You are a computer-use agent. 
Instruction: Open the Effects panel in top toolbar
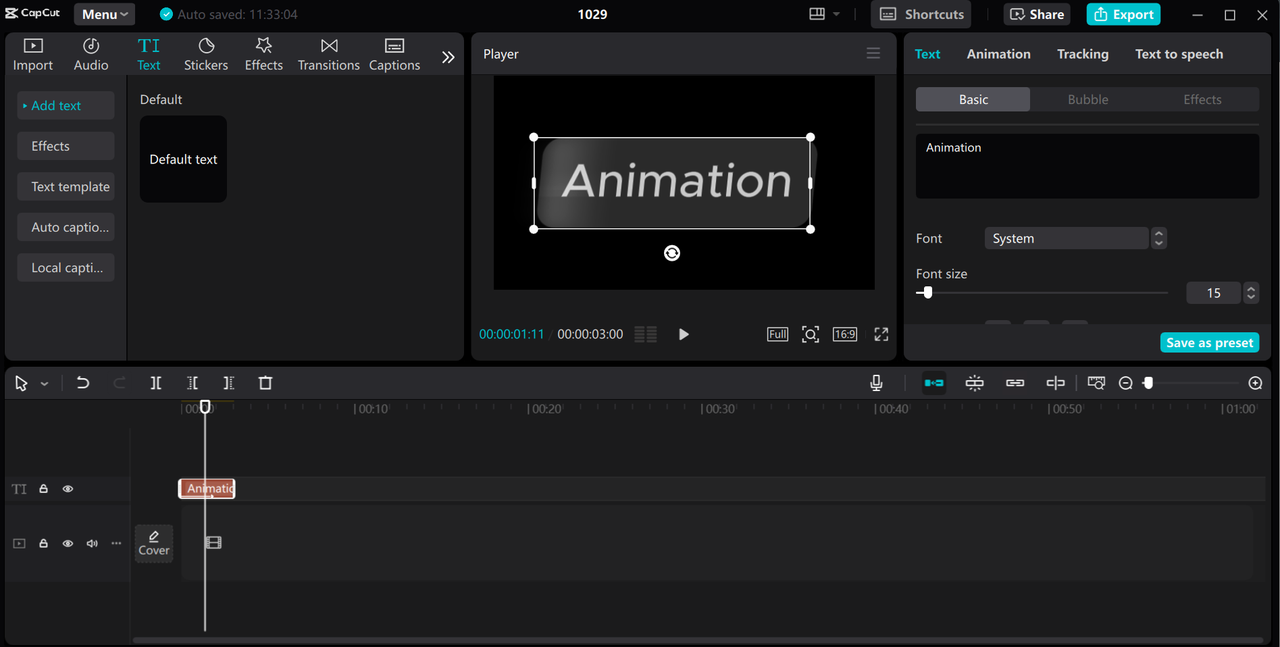(264, 55)
